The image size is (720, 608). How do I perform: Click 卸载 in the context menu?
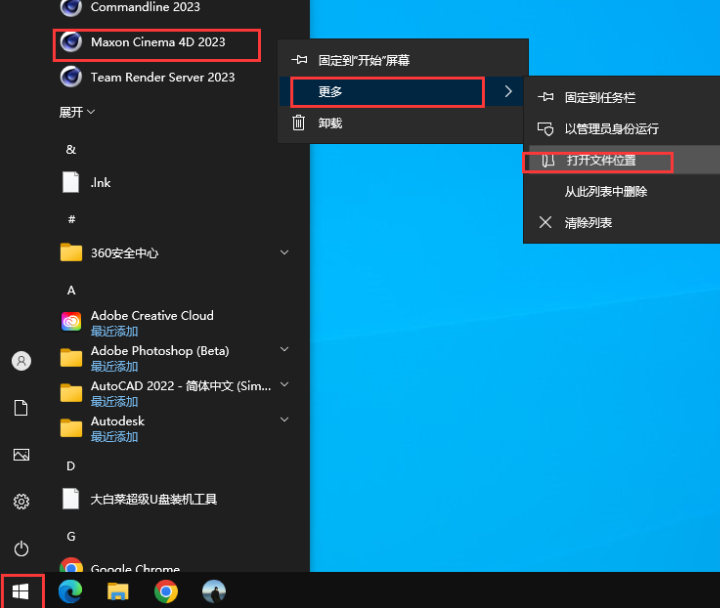coord(330,123)
